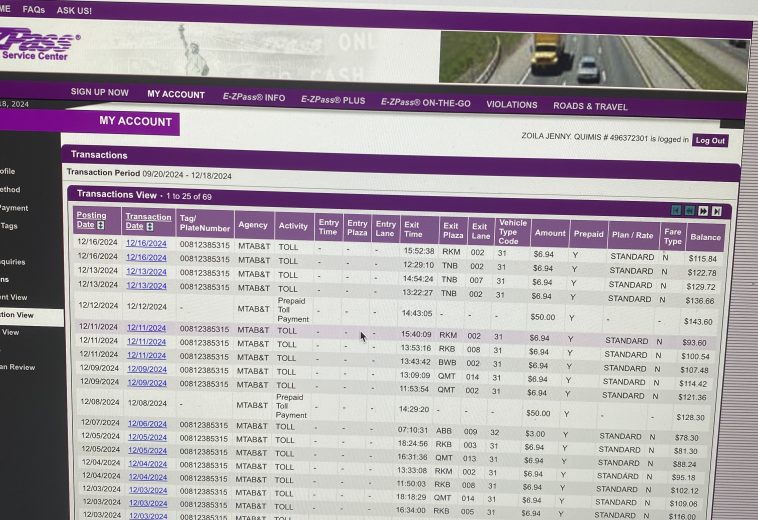
Task: Open transaction 12/09/2024 with exit time 13:09:09
Action: coord(147,369)
